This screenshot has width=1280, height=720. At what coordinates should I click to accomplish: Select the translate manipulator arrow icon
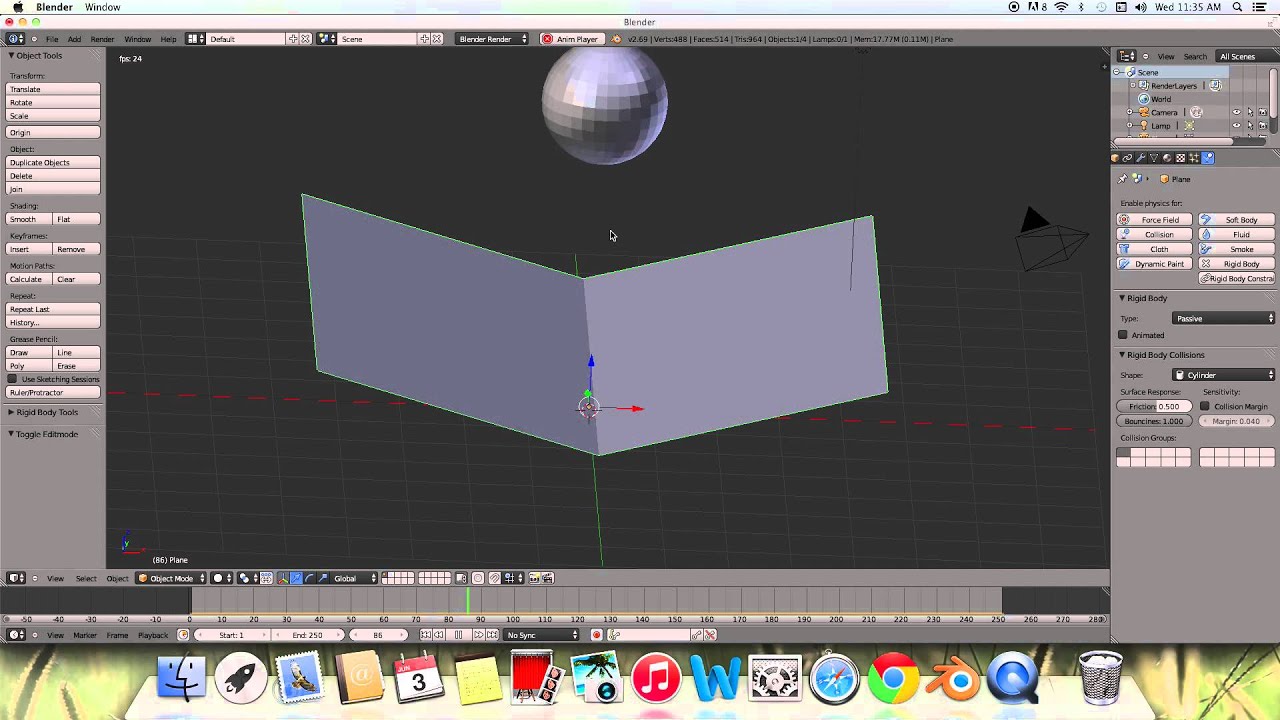pos(297,578)
